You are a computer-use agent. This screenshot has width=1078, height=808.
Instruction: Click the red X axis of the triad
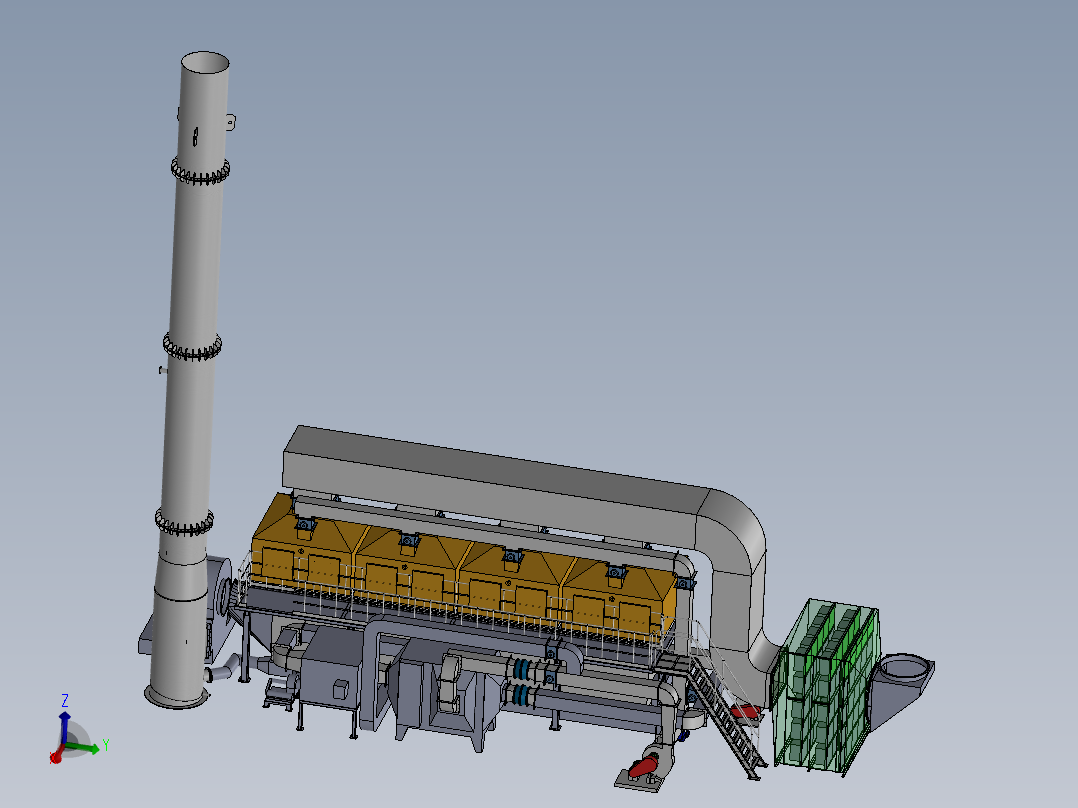57,756
